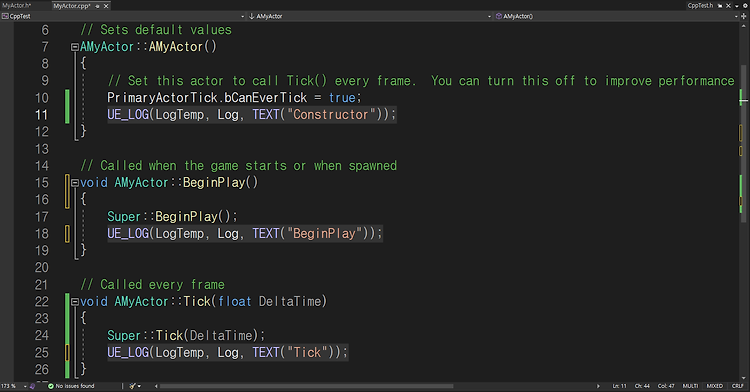Open the window options gear icon
Image resolution: width=750 pixels, height=392 pixels.
coord(745,6)
